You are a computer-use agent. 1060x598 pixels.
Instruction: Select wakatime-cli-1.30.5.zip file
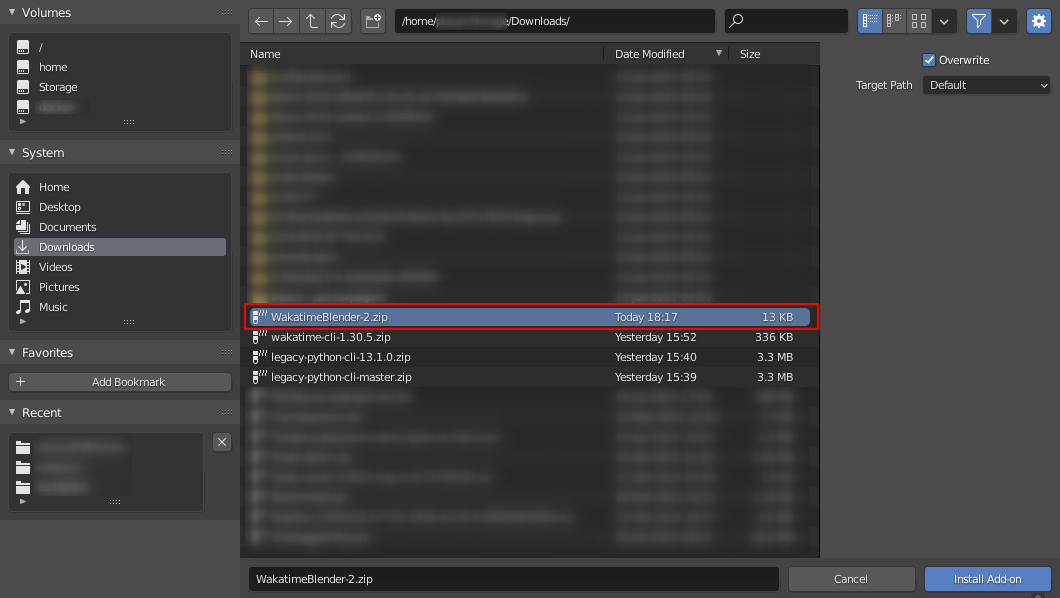[531, 337]
